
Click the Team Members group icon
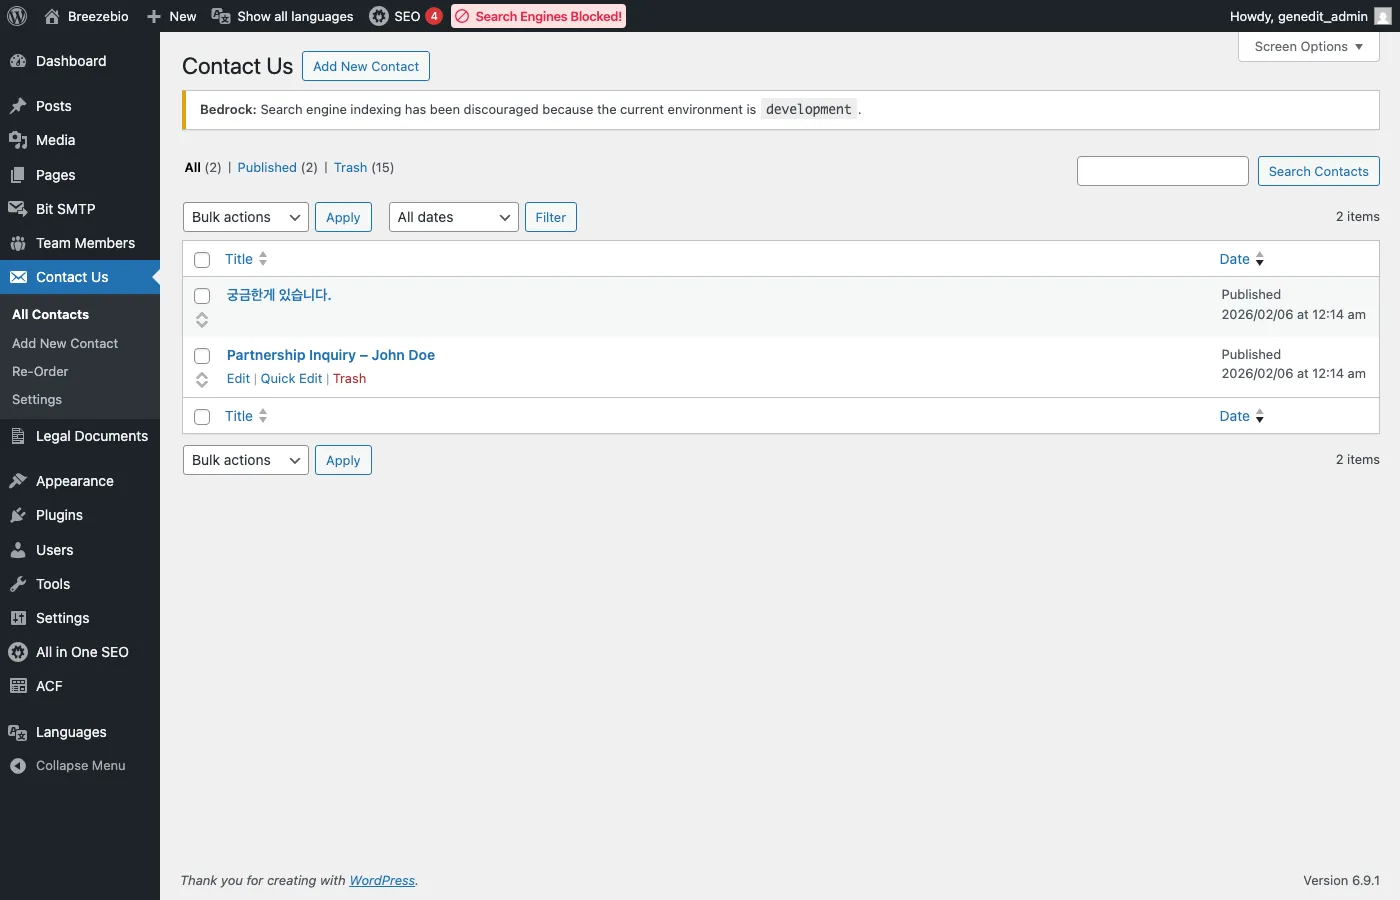18,243
